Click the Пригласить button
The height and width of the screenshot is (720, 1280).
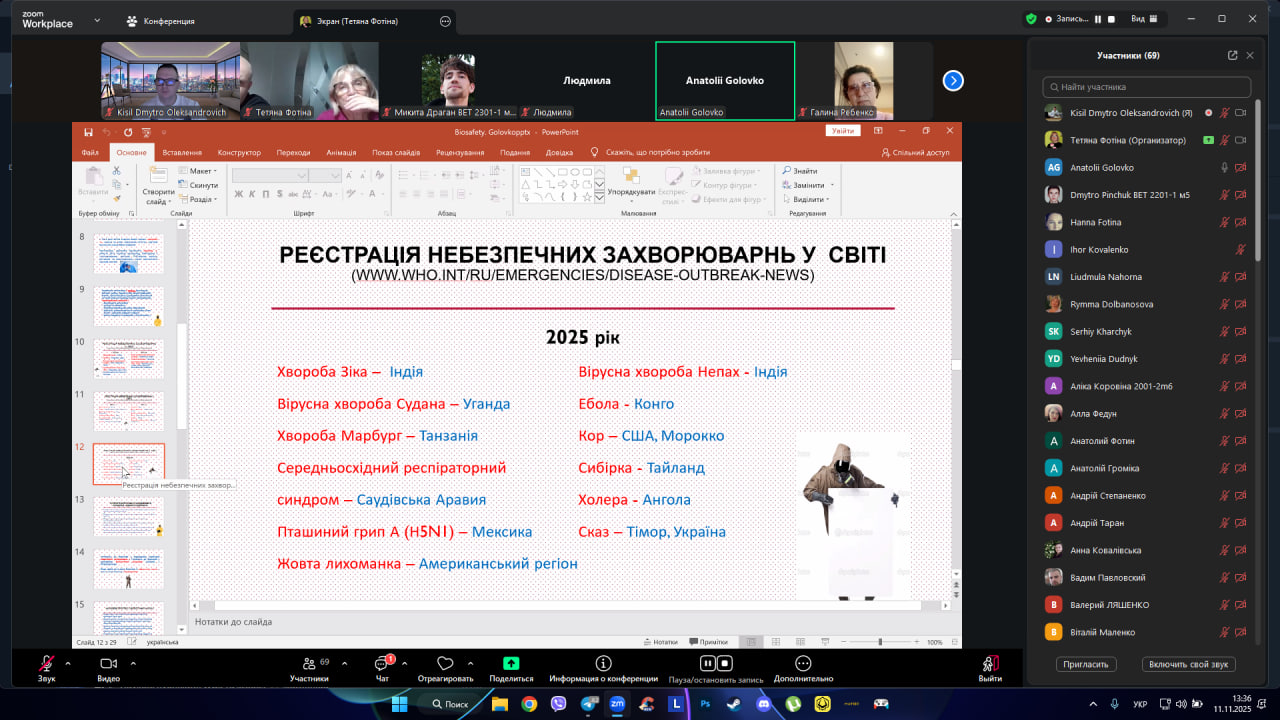(1086, 664)
